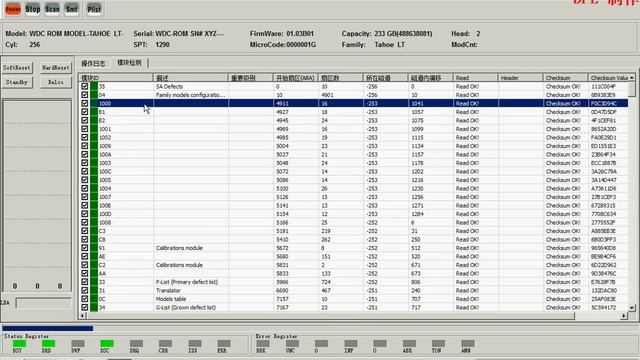Uncheck the Translator module 31 checkbox
This screenshot has width=640, height=360.
point(84,291)
